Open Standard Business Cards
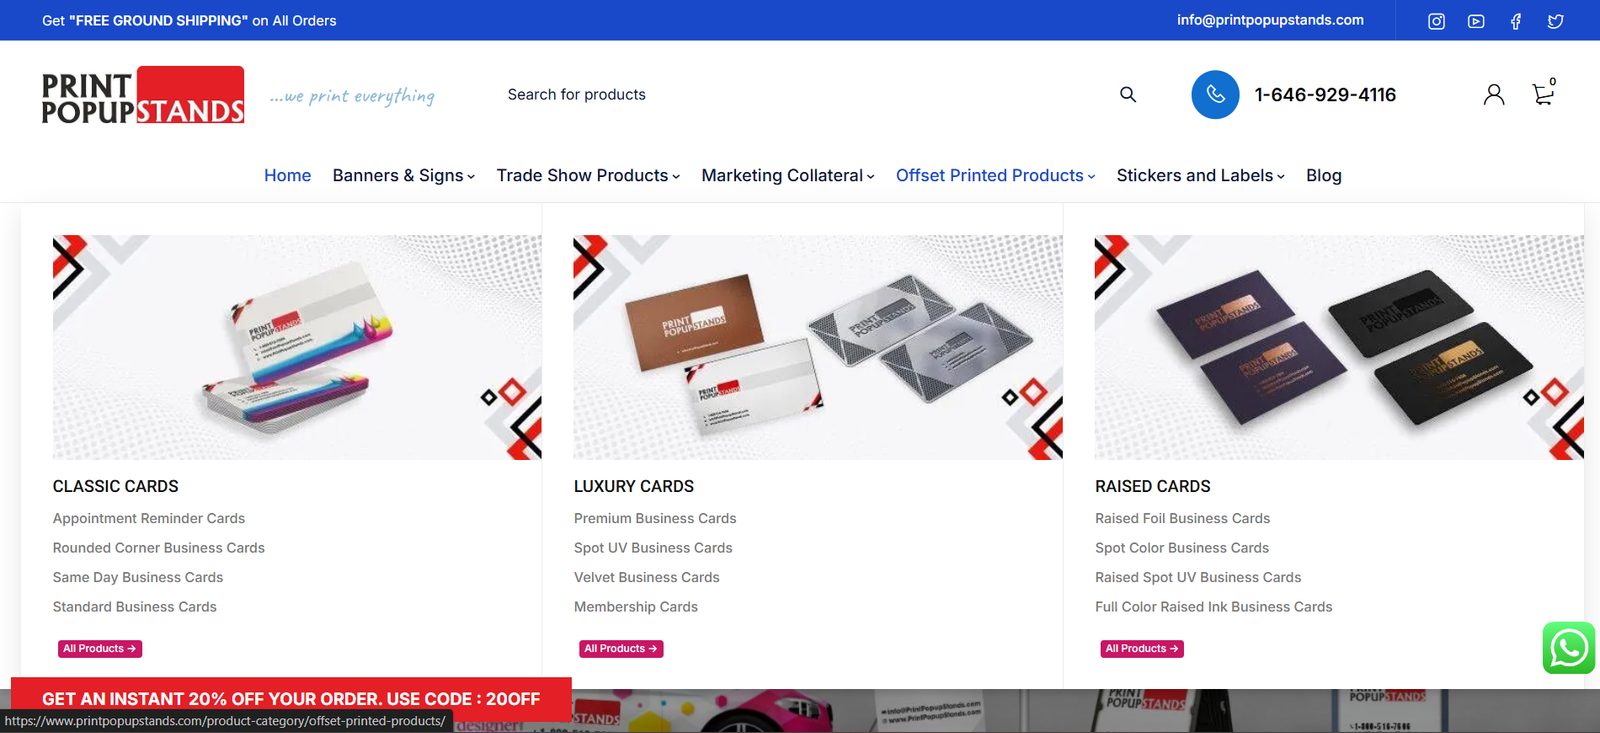This screenshot has height=733, width=1600. pyautogui.click(x=135, y=607)
